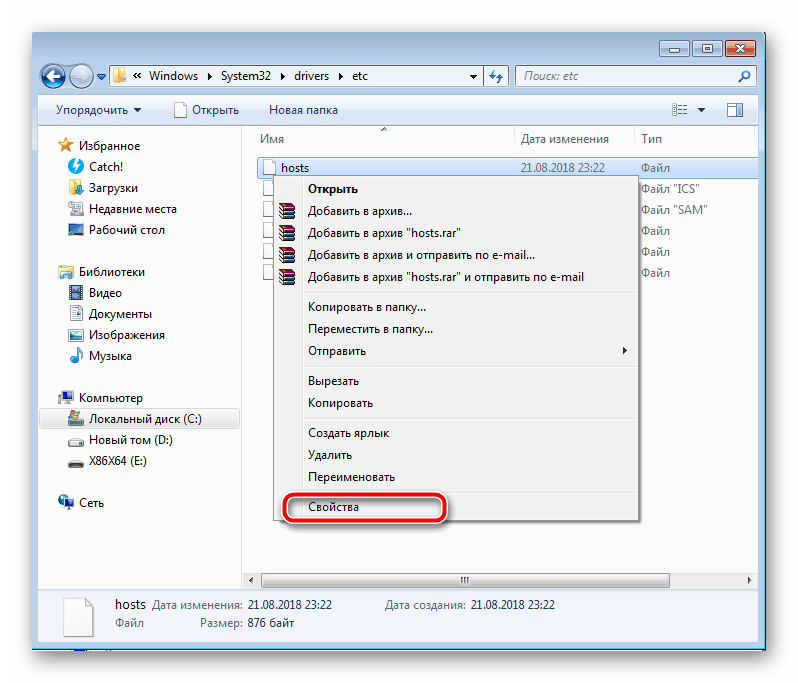
Task: Choose Копировать in context menu
Action: click(455, 403)
